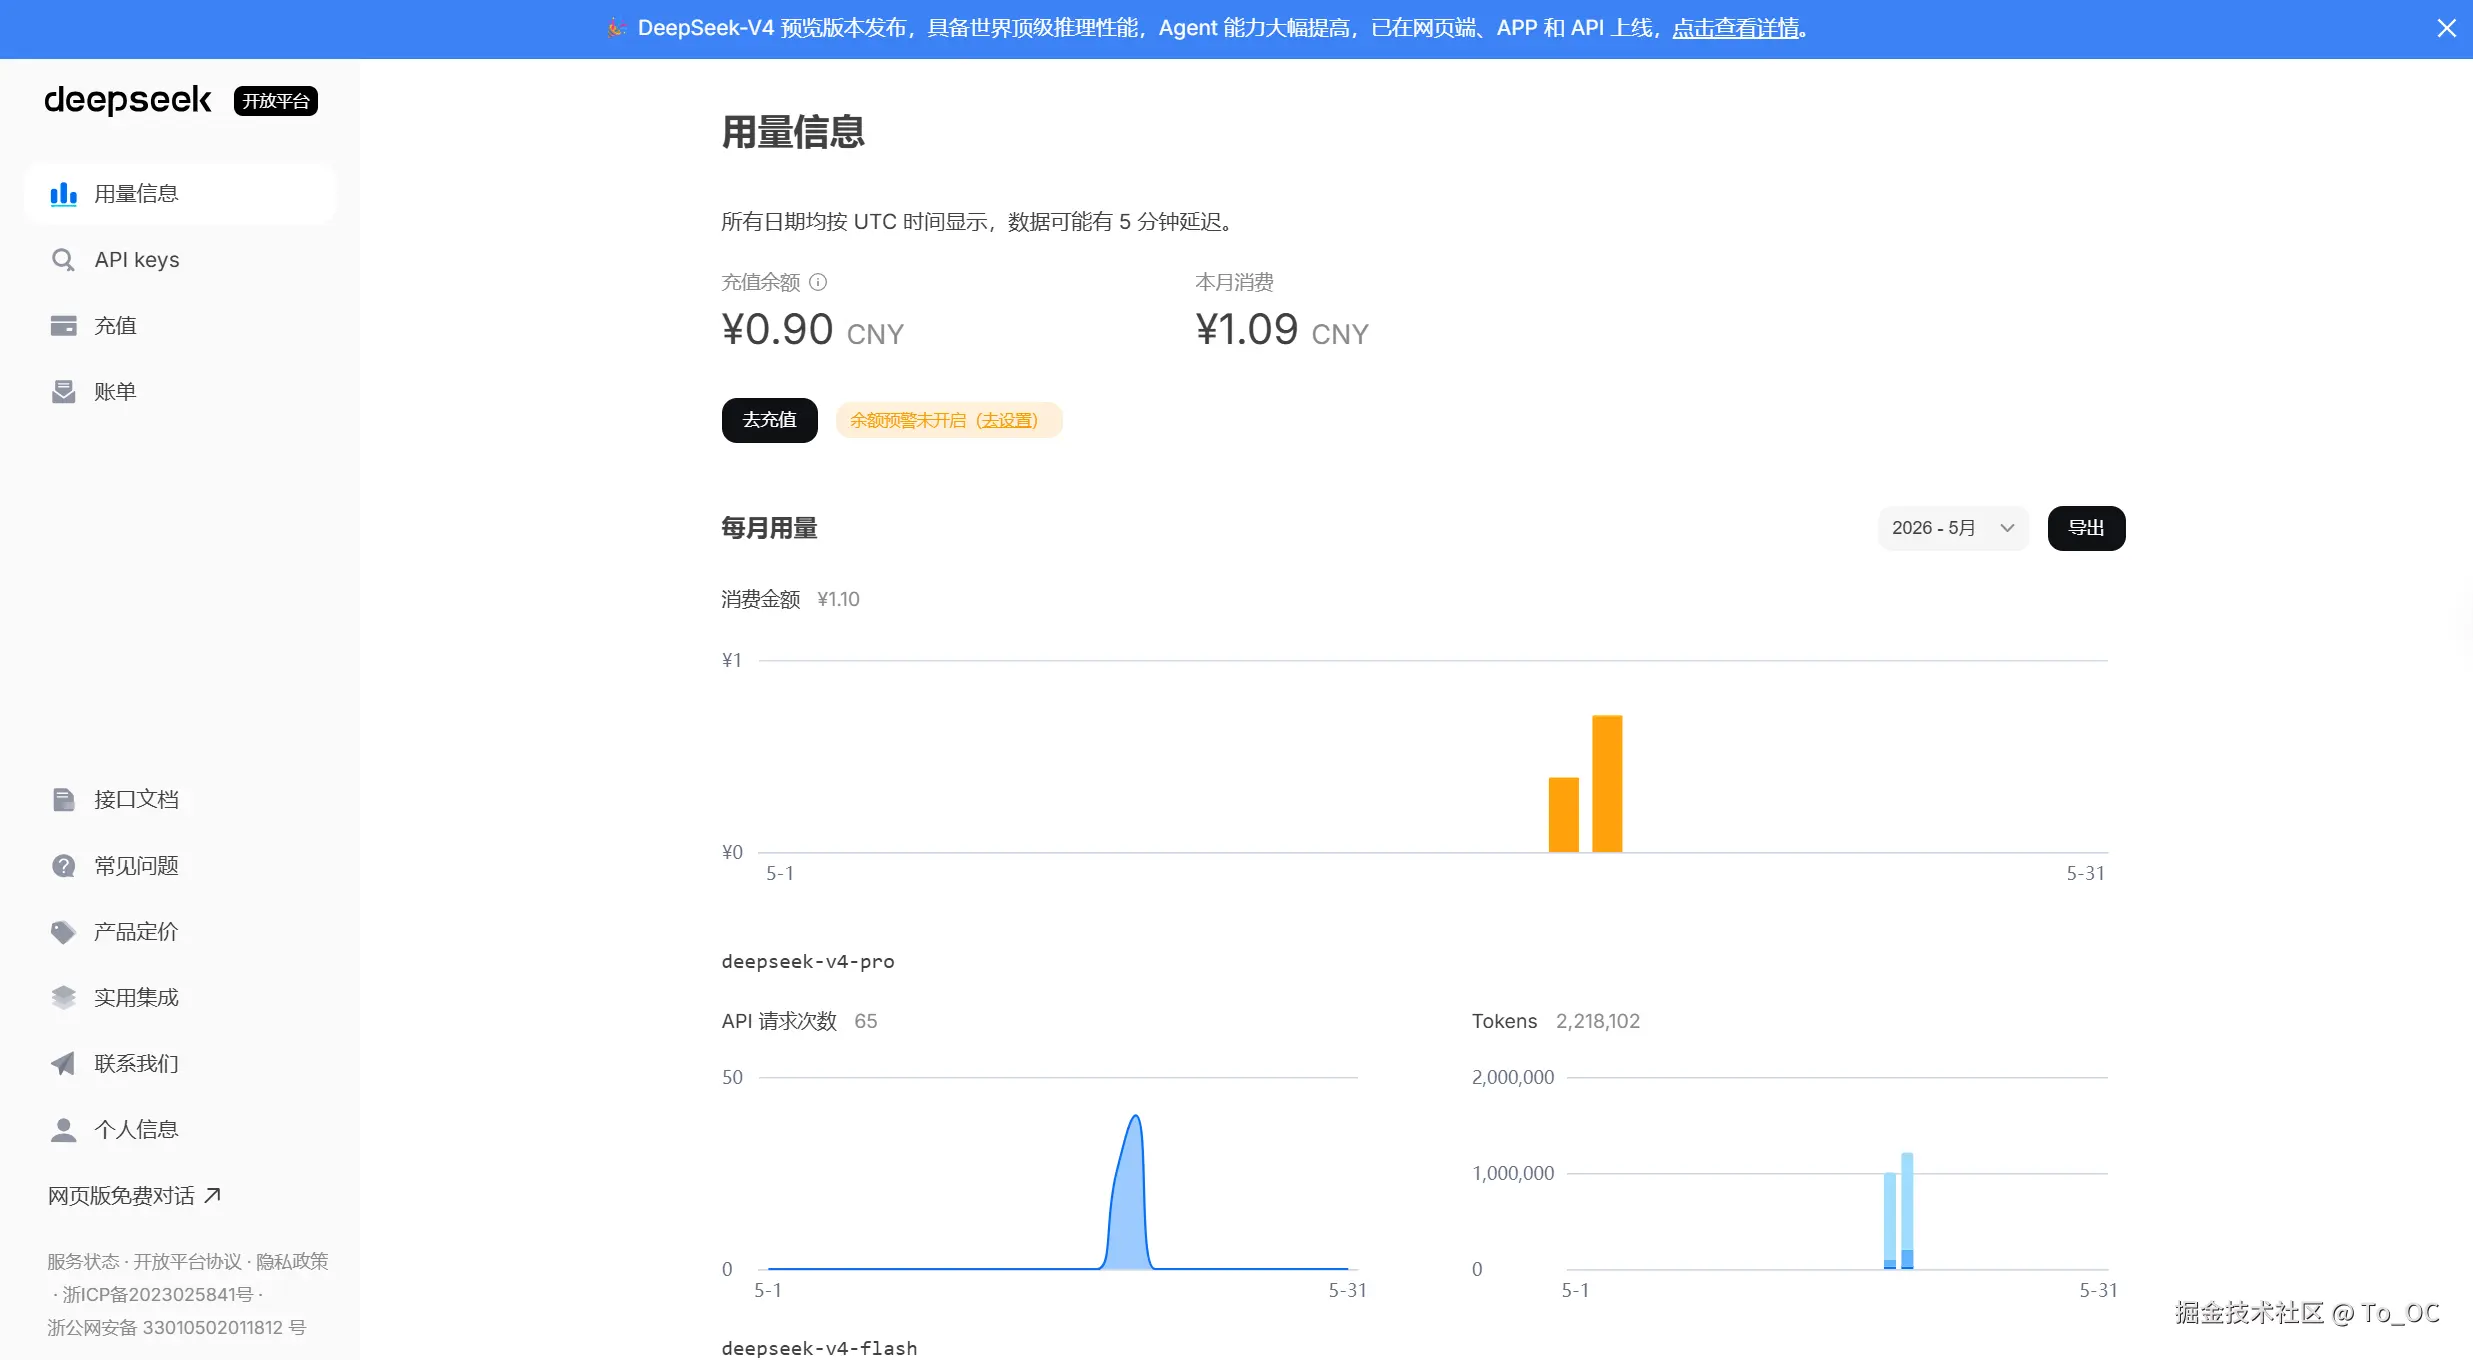Image resolution: width=2473 pixels, height=1360 pixels.
Task: Open 个人信息 in the sidebar
Action: click(180, 1130)
